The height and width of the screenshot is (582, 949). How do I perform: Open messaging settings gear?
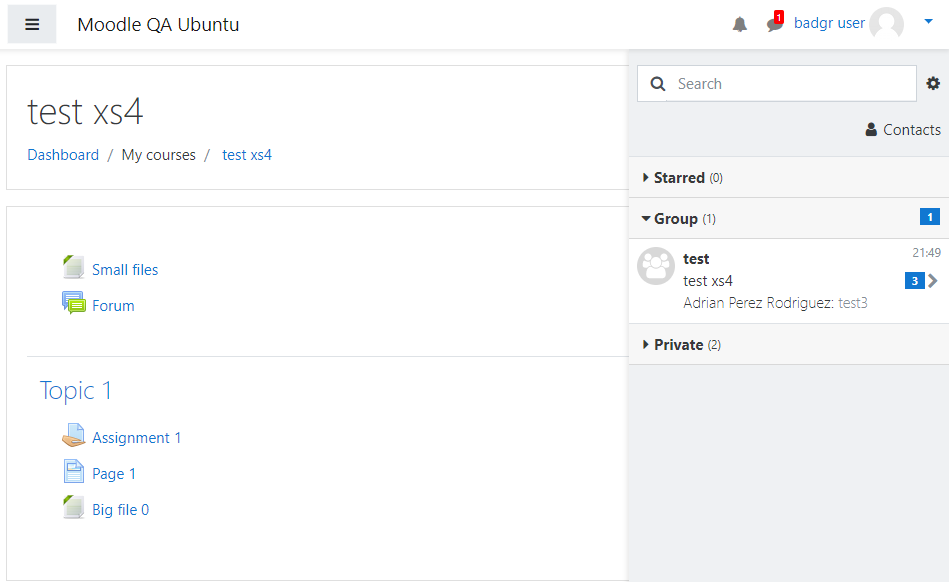[x=933, y=83]
